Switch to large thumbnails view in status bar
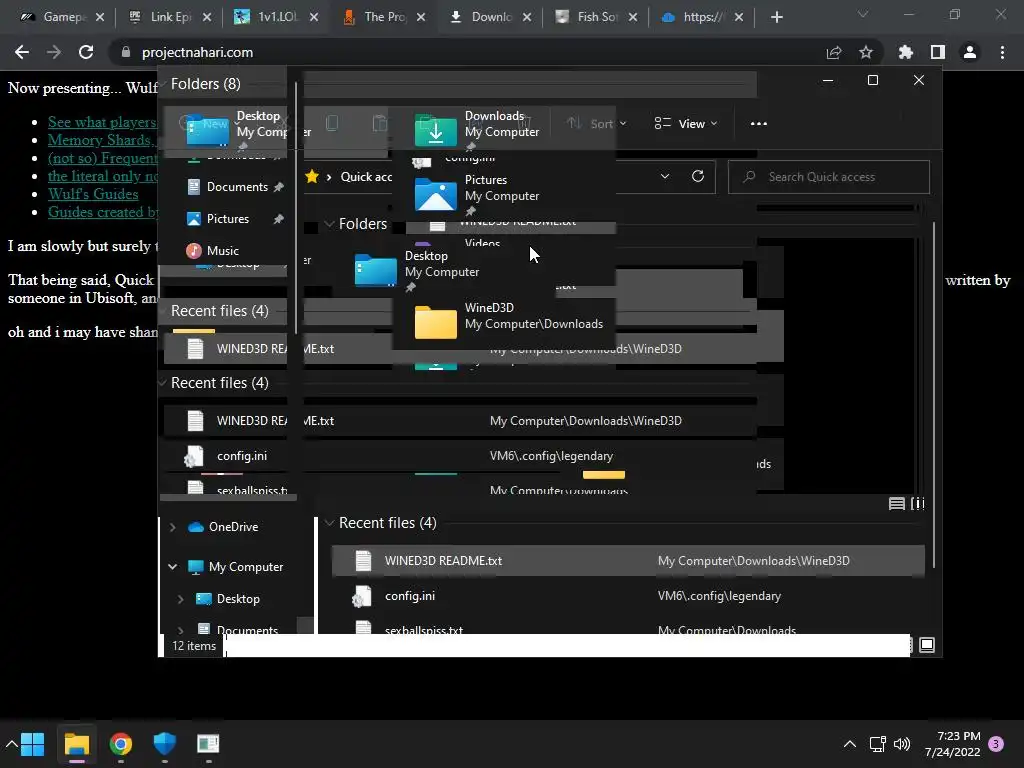Screen dimensions: 1024x768 click(927, 645)
